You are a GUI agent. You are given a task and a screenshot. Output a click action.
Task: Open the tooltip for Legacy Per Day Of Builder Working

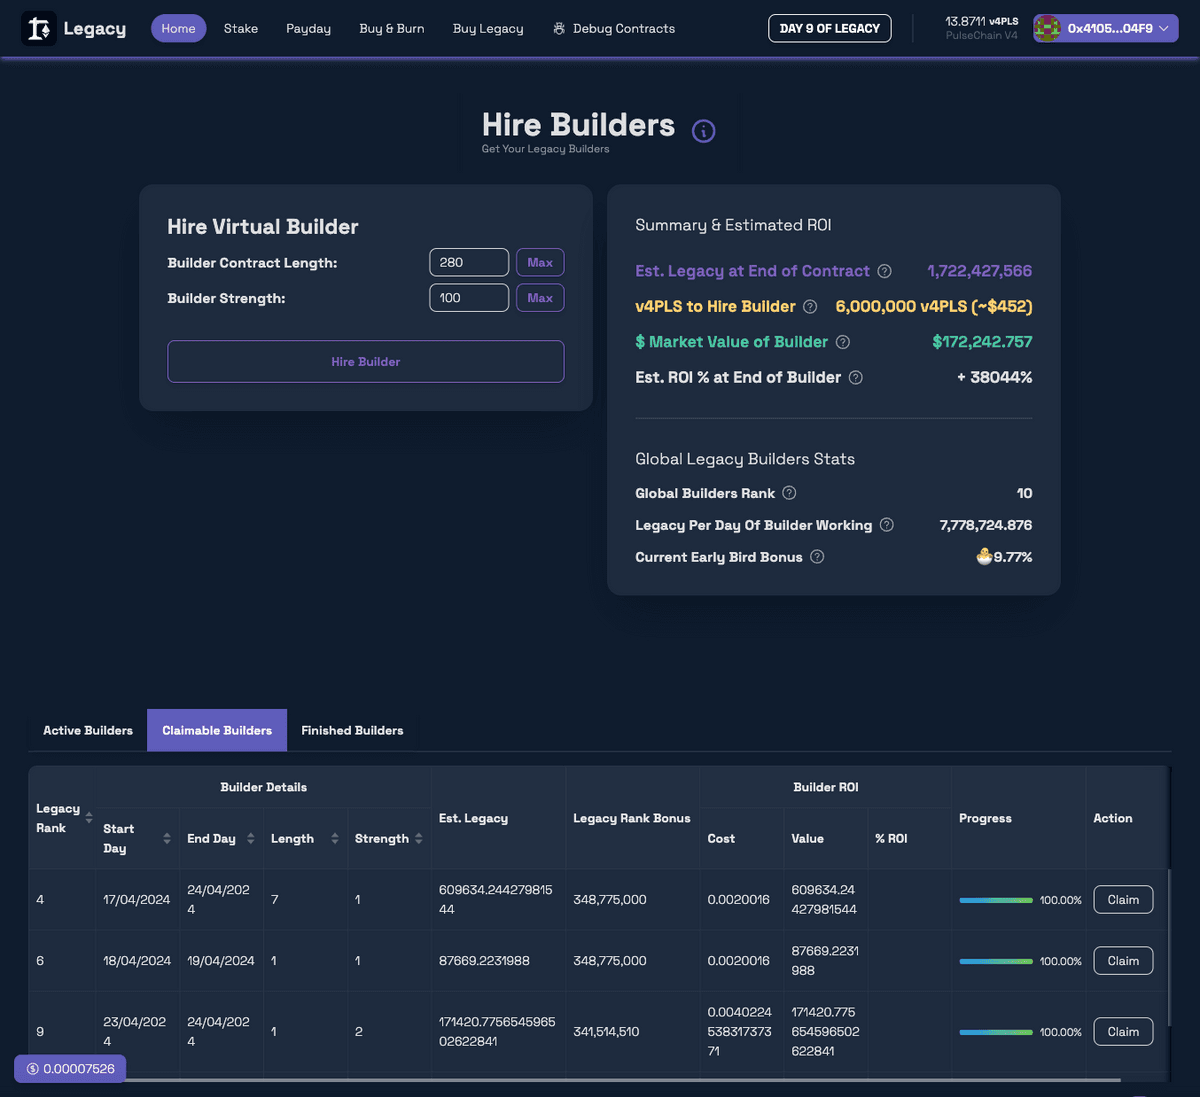point(886,524)
